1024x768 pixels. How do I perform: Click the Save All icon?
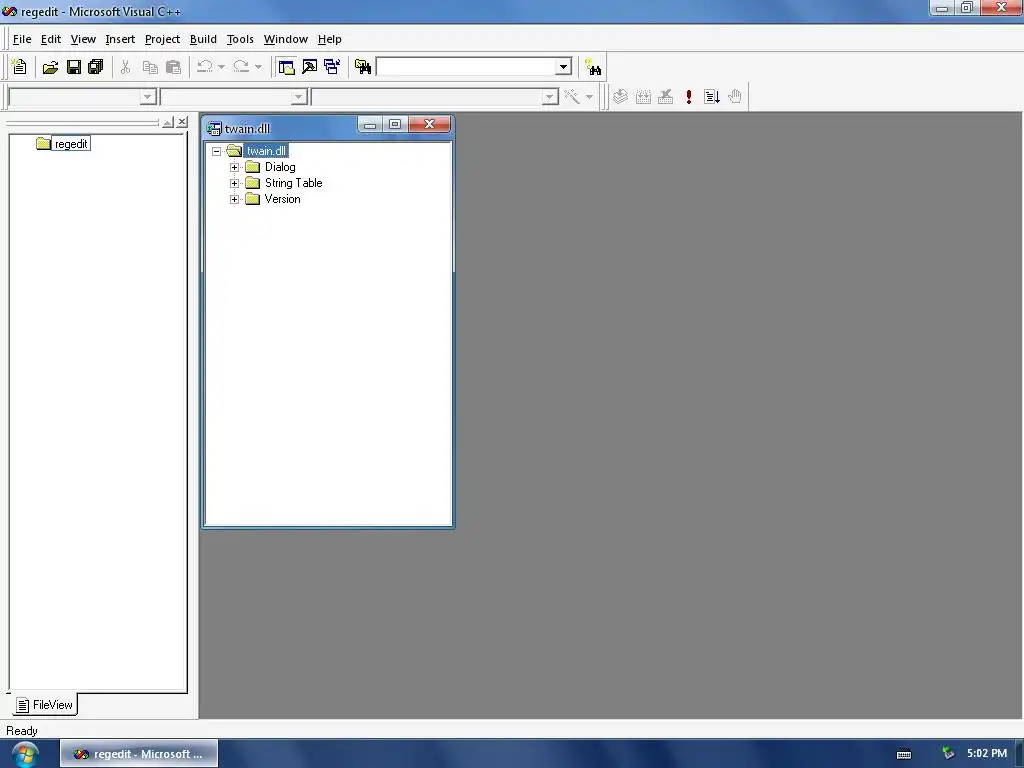pos(96,67)
